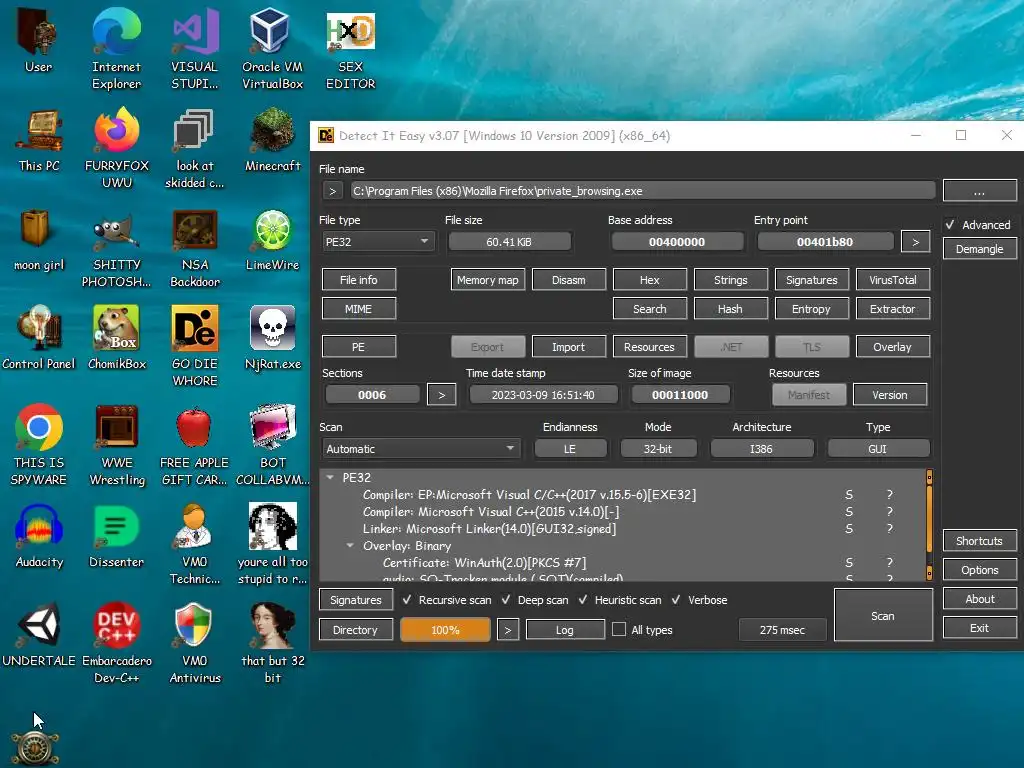
Task: Open the WWE Wrestling icon
Action: click(116, 445)
